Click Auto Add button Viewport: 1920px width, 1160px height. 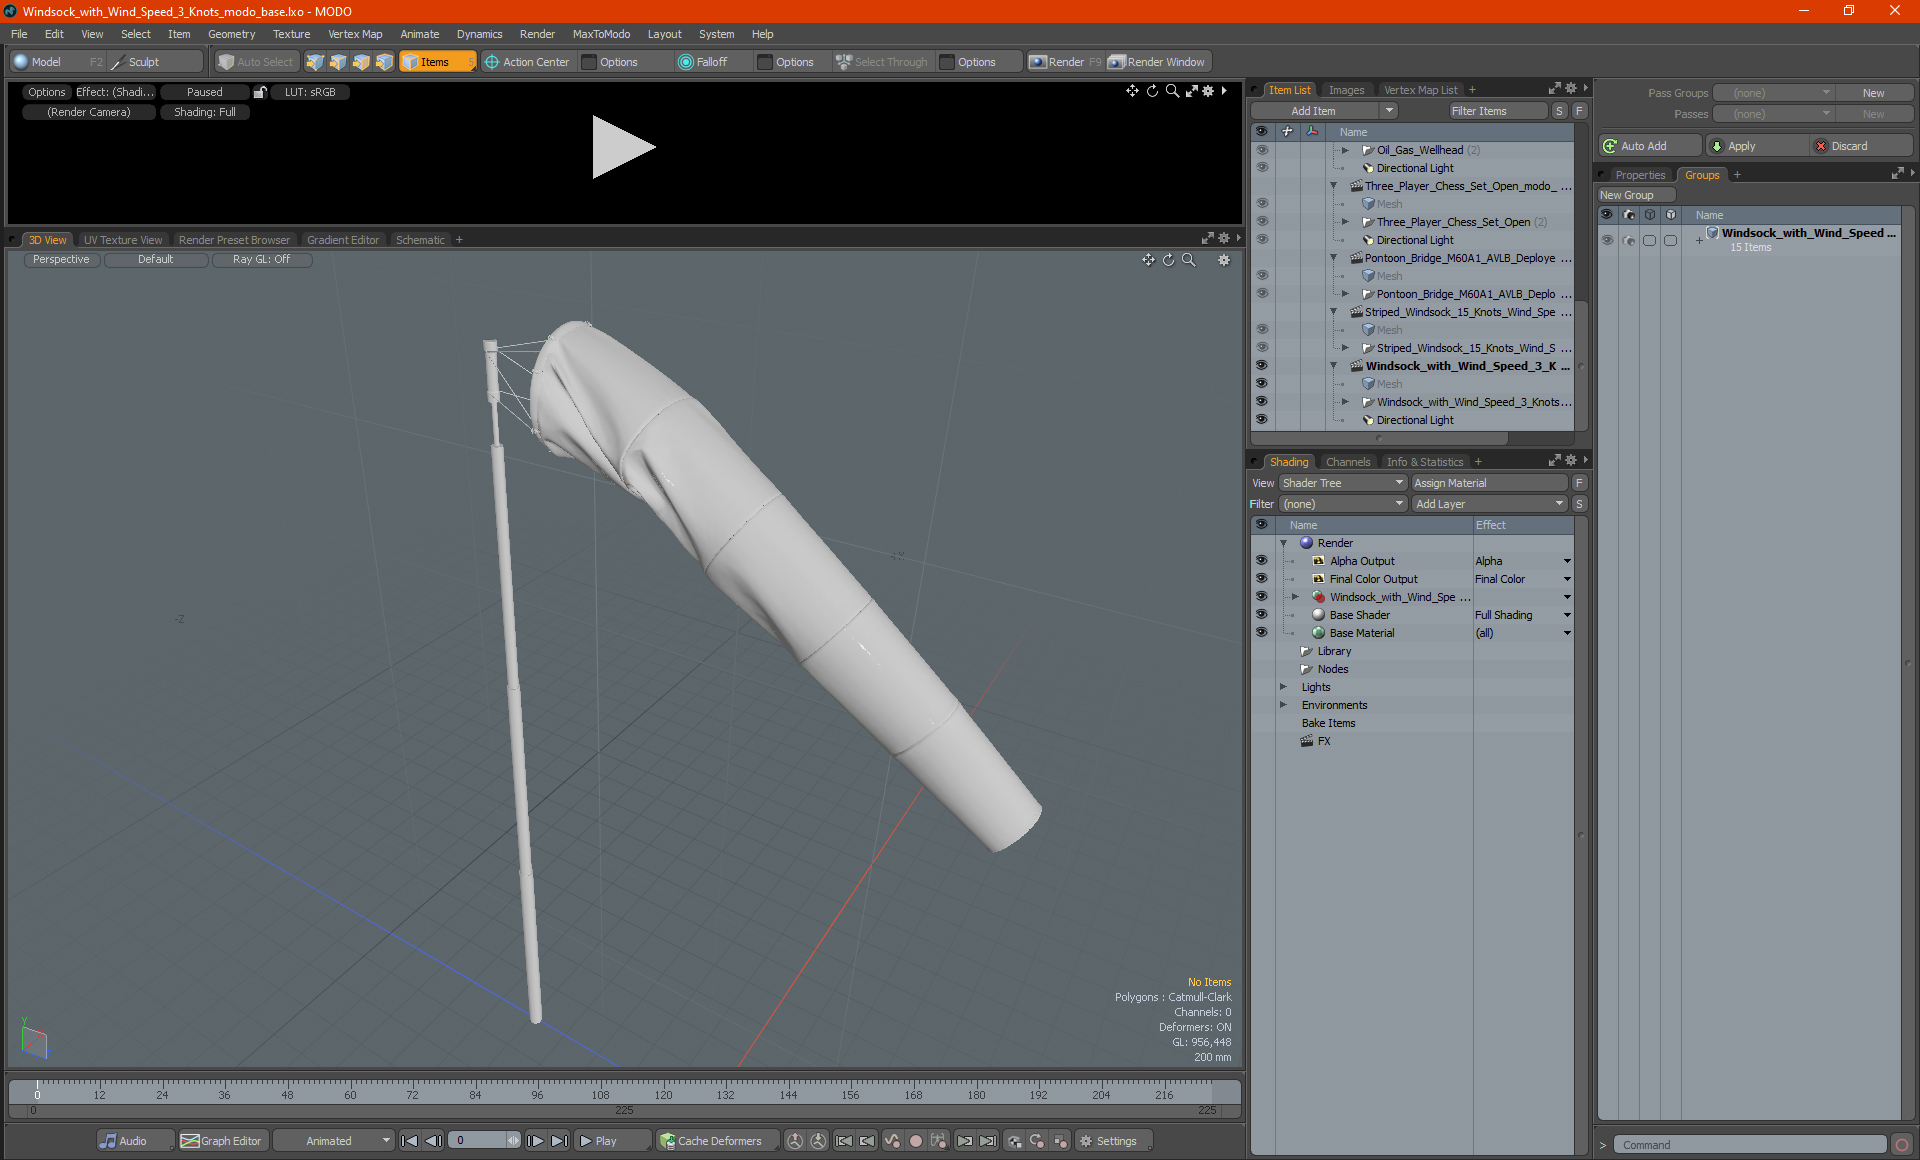click(1650, 146)
